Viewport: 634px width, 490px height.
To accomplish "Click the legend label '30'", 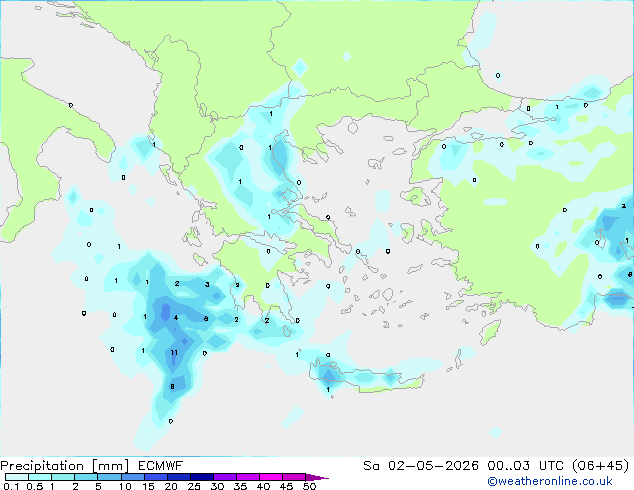I will [217, 486].
